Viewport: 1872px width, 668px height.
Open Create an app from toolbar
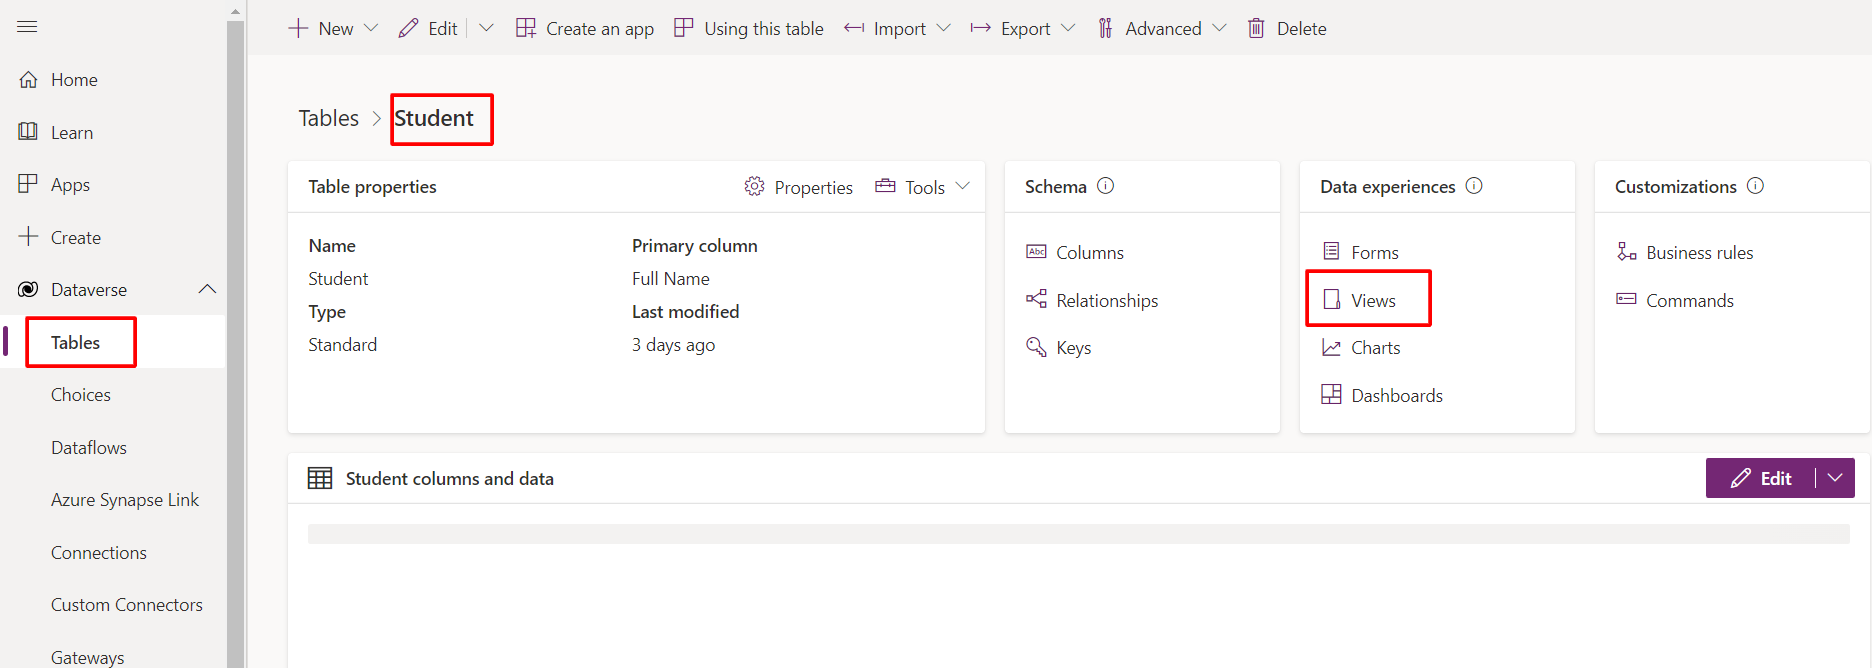585,28
